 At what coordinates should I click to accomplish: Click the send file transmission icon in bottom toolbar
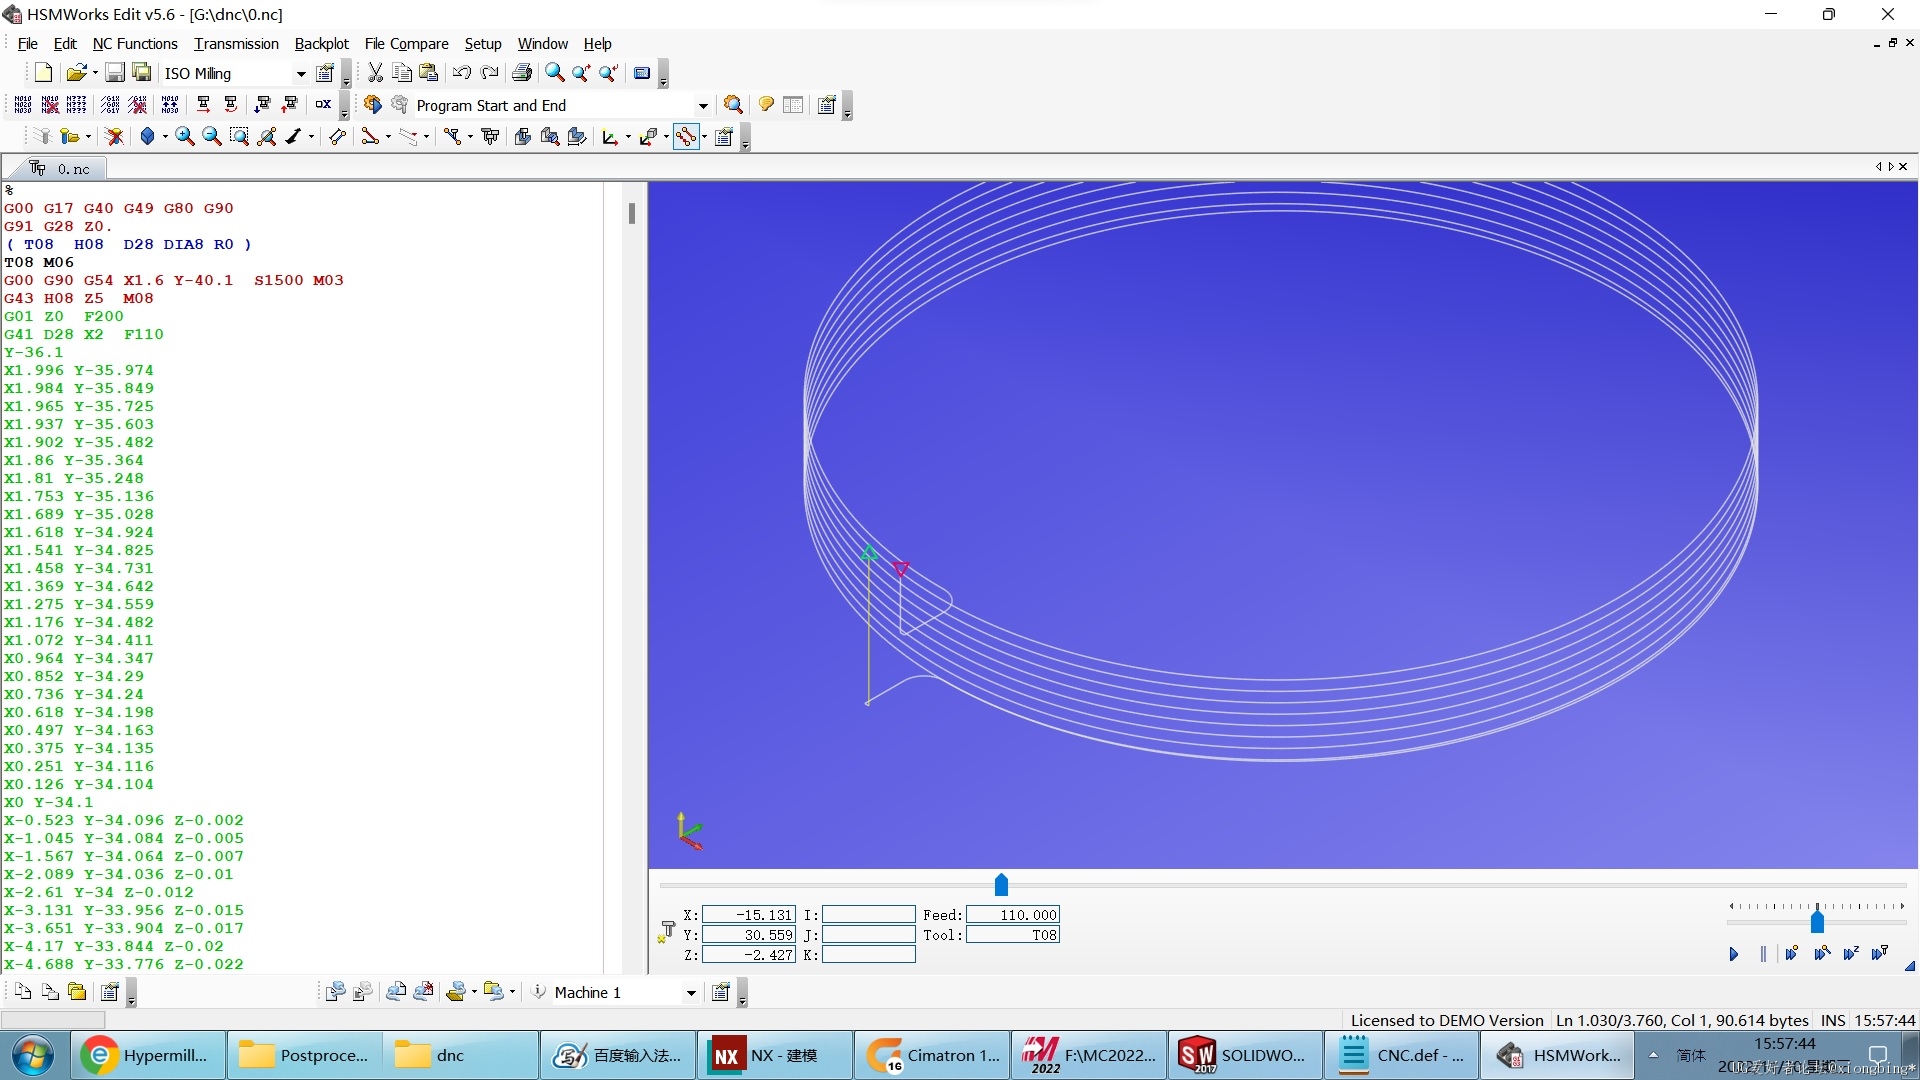click(x=336, y=992)
